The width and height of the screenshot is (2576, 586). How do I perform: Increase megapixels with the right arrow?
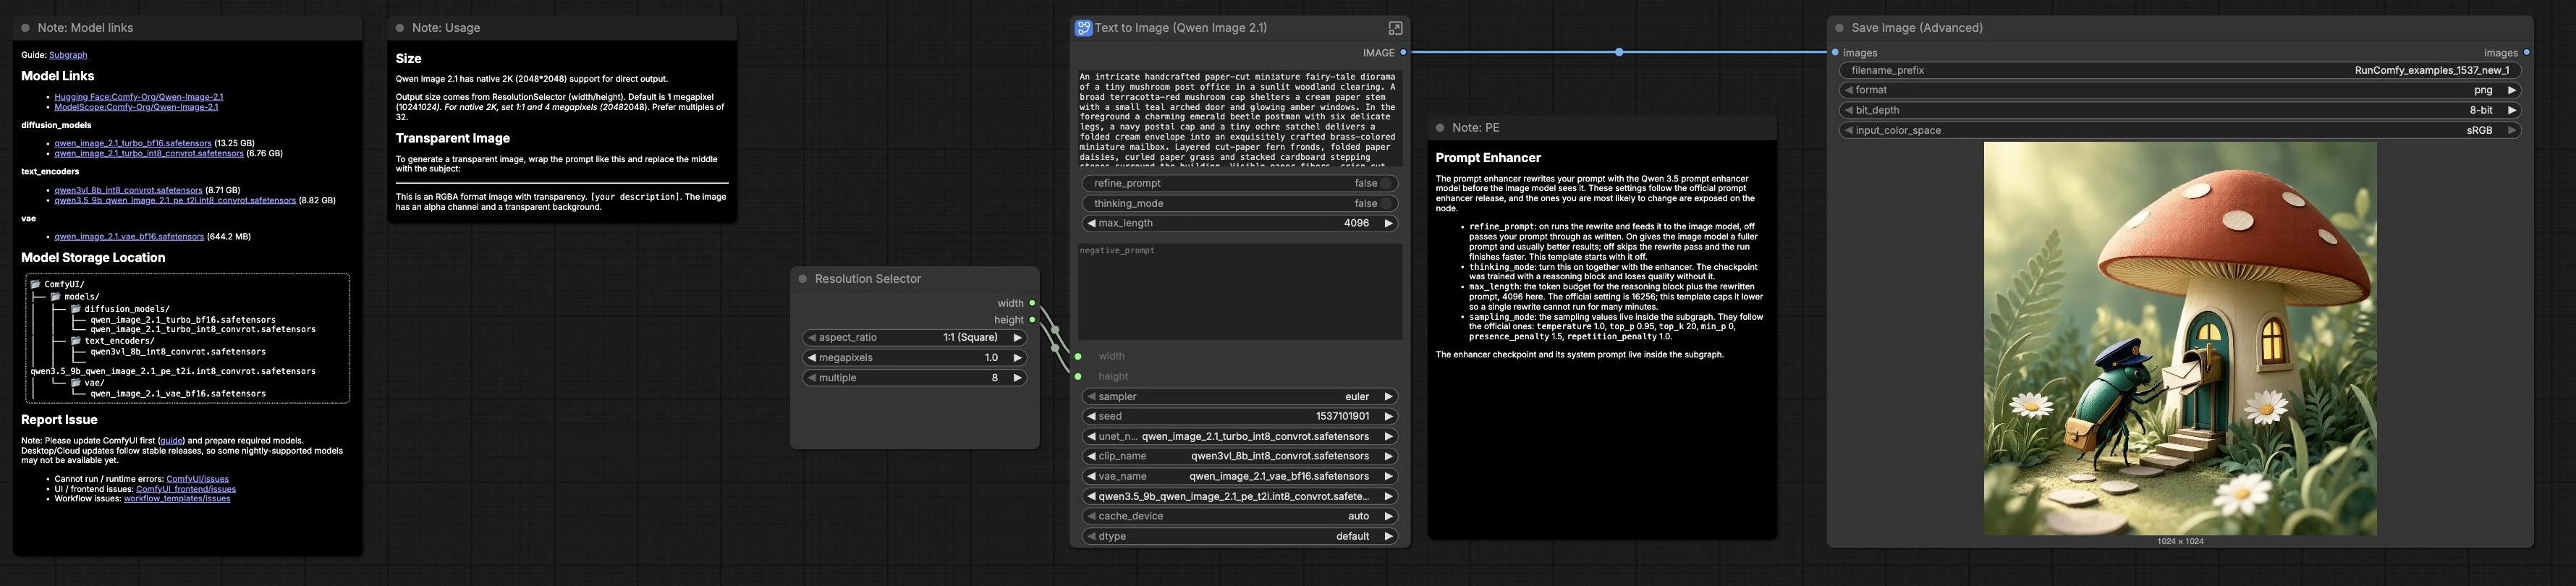(x=1017, y=358)
